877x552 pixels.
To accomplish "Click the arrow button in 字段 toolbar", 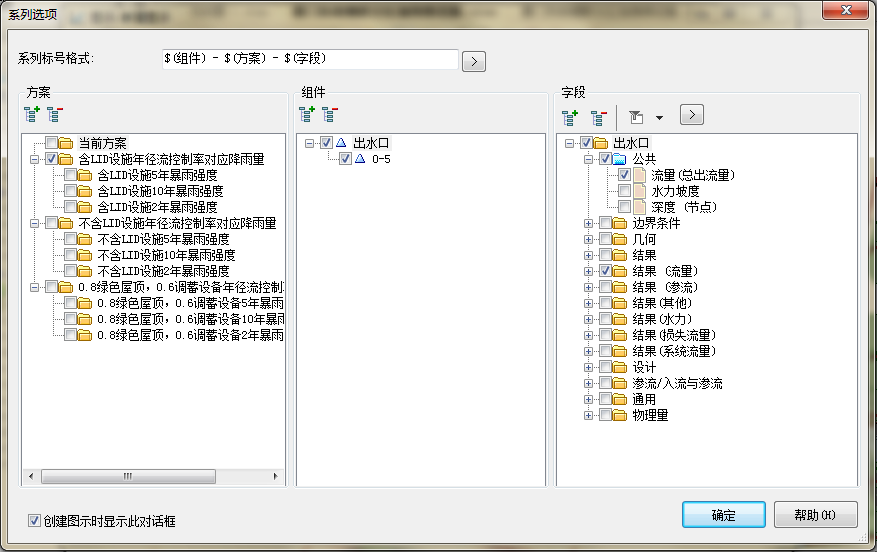I will coord(692,115).
